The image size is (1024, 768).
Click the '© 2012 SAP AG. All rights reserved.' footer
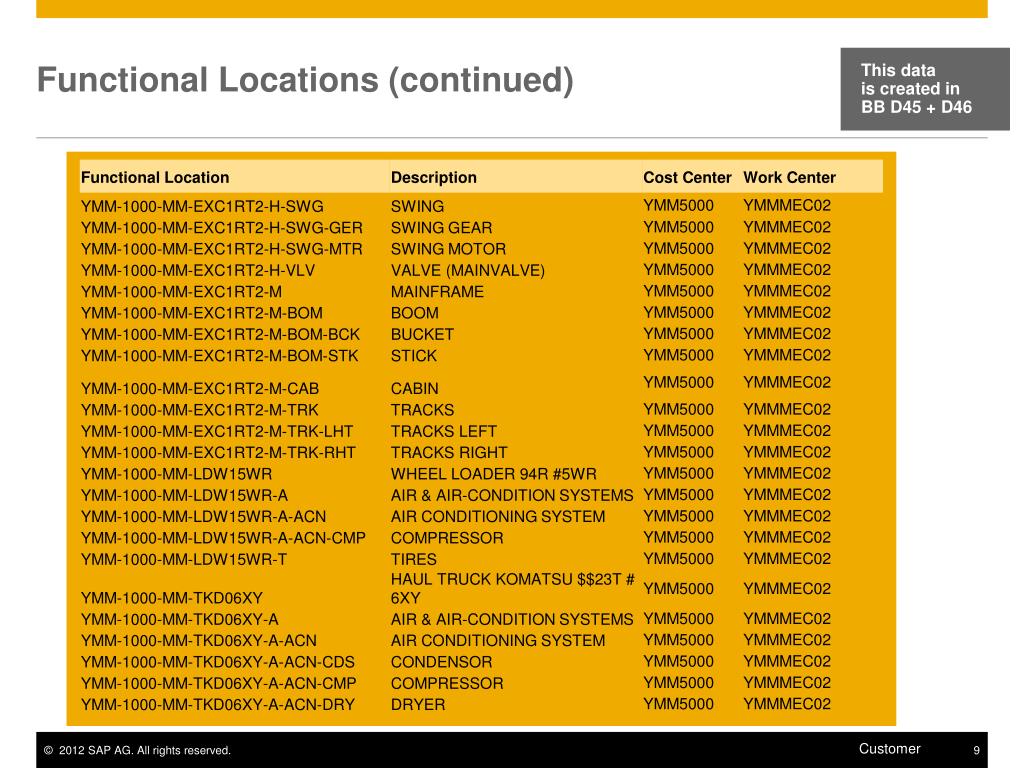(137, 750)
